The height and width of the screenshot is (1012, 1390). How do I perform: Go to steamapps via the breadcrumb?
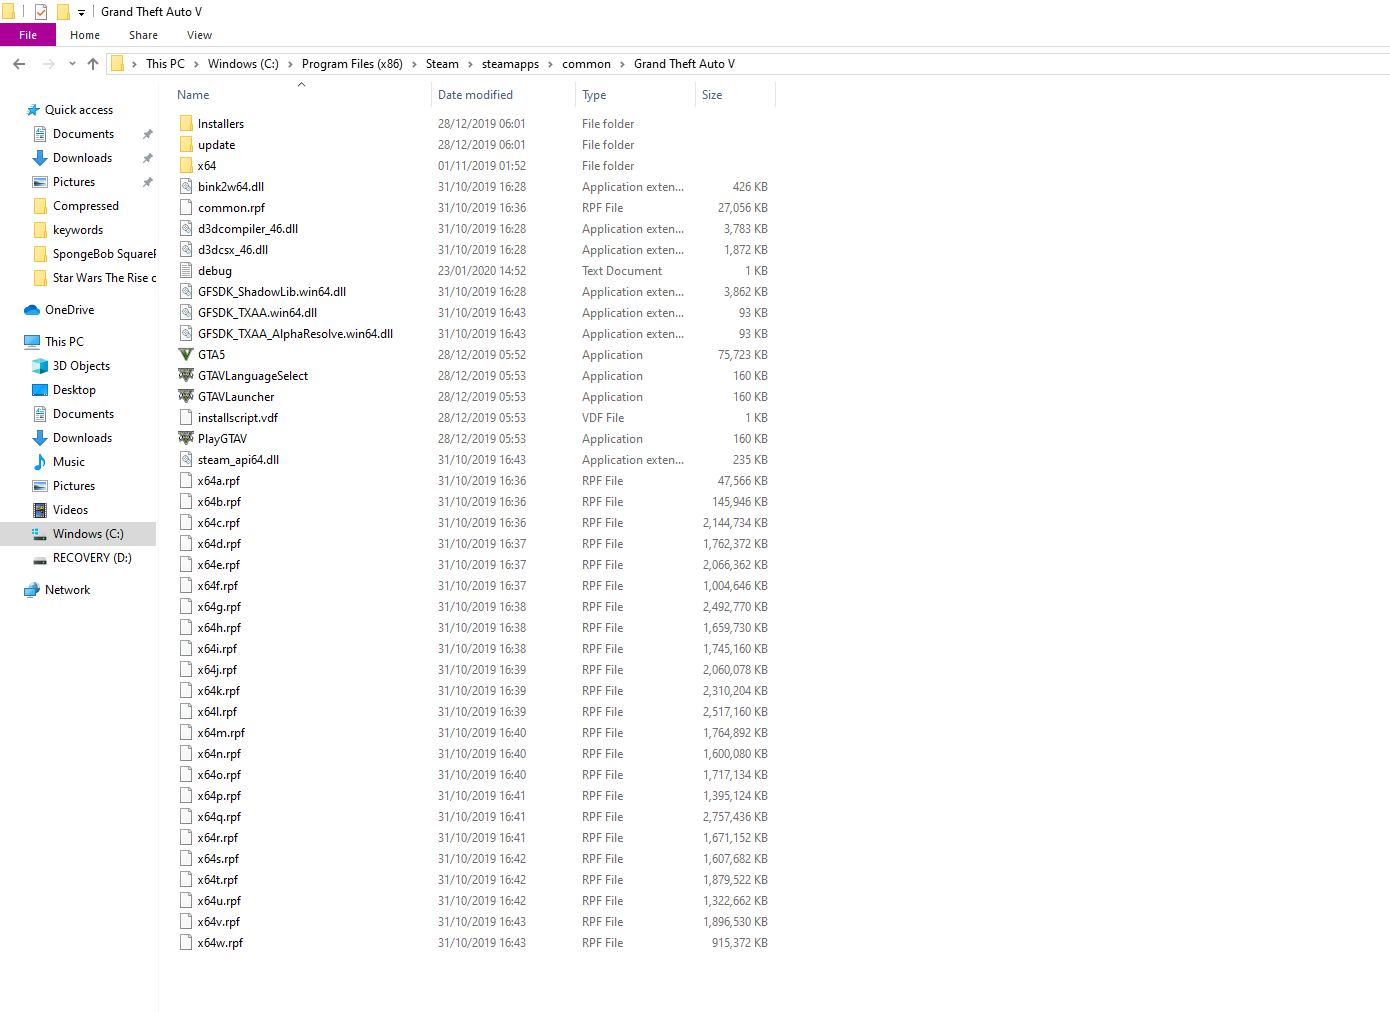point(510,63)
